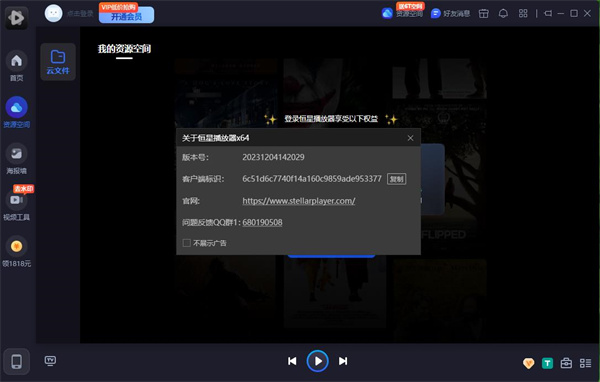
Task: Click the user avatar to log in
Action: (54, 13)
